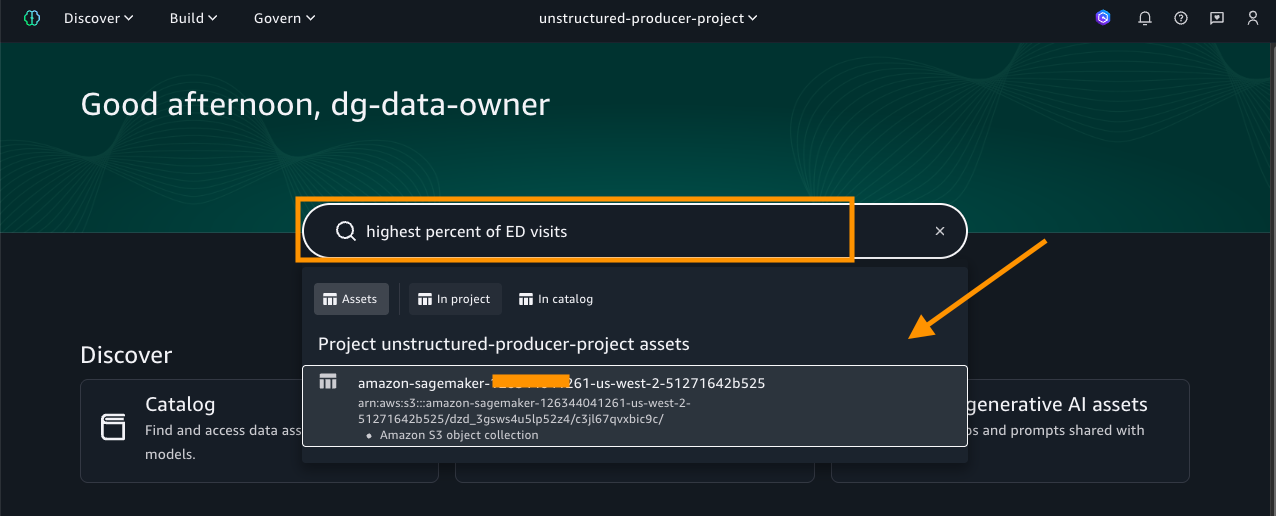Expand the Govern menu
The height and width of the screenshot is (516, 1276).
point(284,18)
